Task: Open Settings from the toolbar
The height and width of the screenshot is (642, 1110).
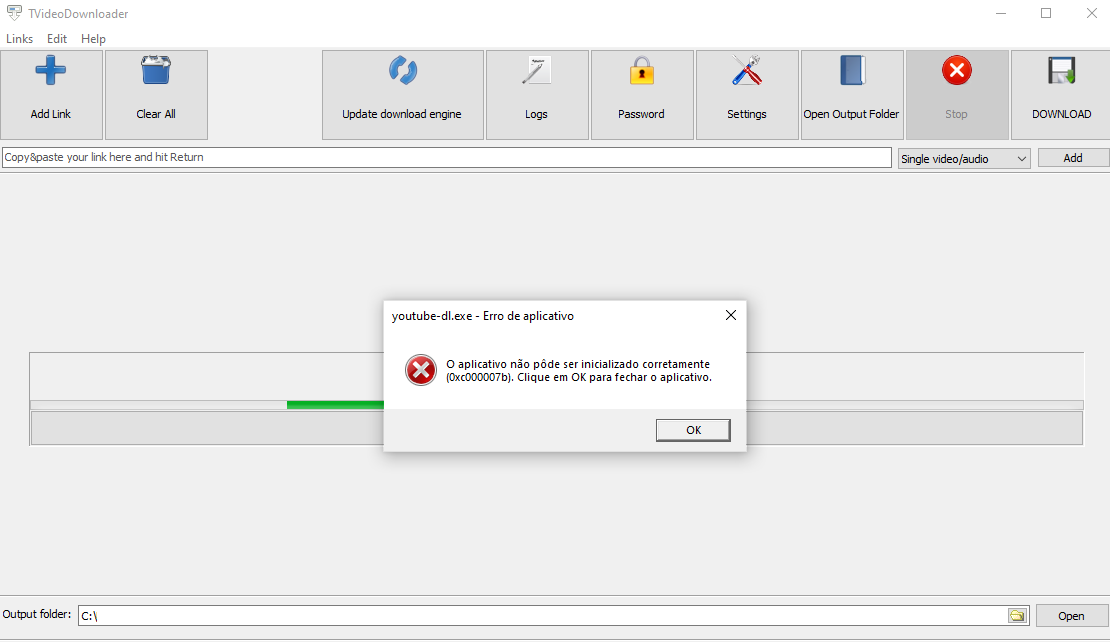Action: click(x=748, y=95)
